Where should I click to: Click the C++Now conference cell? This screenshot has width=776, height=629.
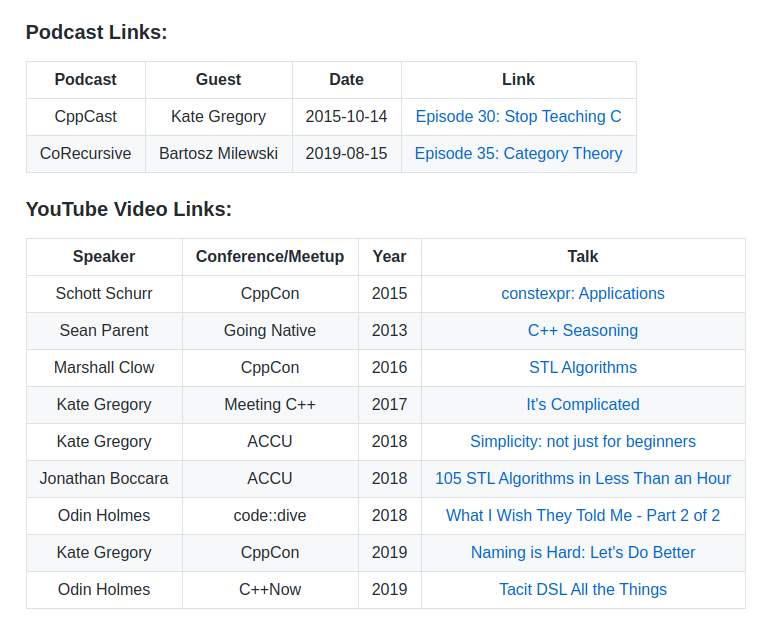270,590
